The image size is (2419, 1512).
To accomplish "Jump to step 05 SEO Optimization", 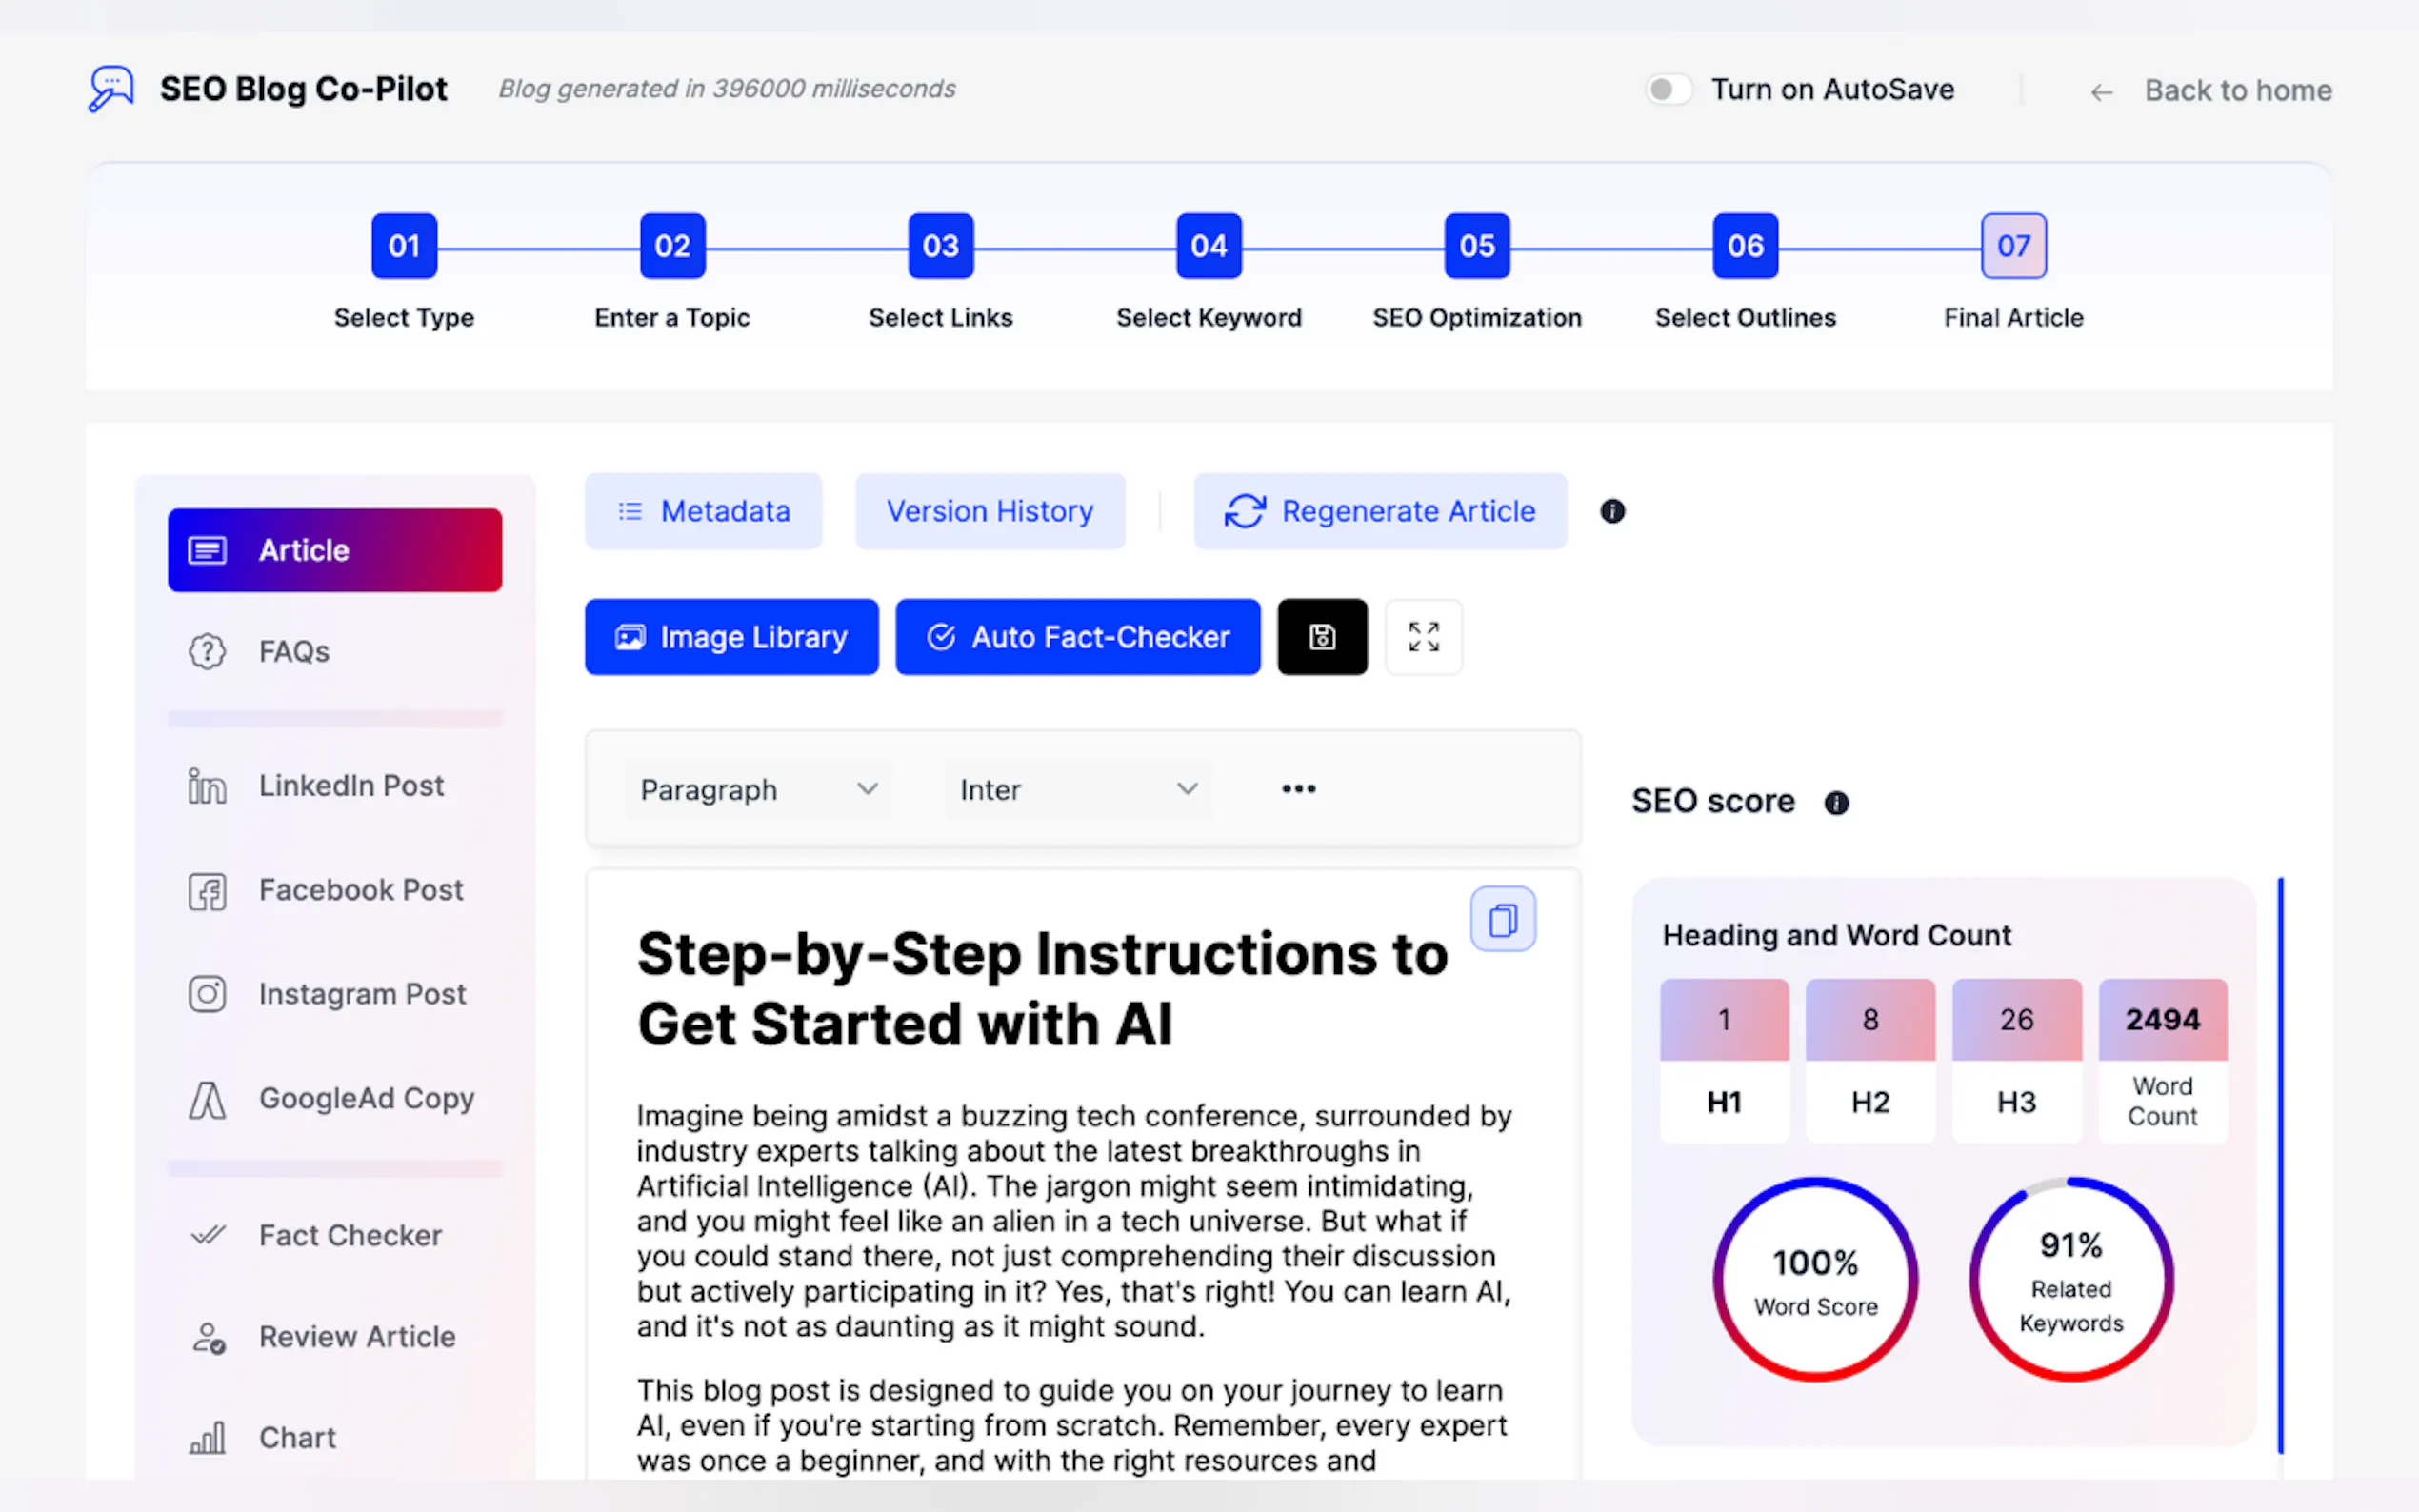I will [x=1476, y=246].
